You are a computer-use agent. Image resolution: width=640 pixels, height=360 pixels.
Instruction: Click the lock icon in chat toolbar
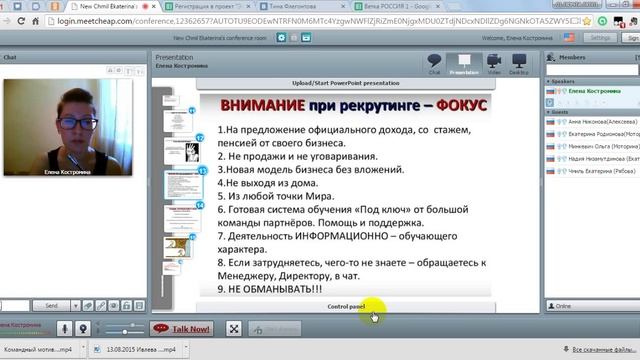coord(127,305)
